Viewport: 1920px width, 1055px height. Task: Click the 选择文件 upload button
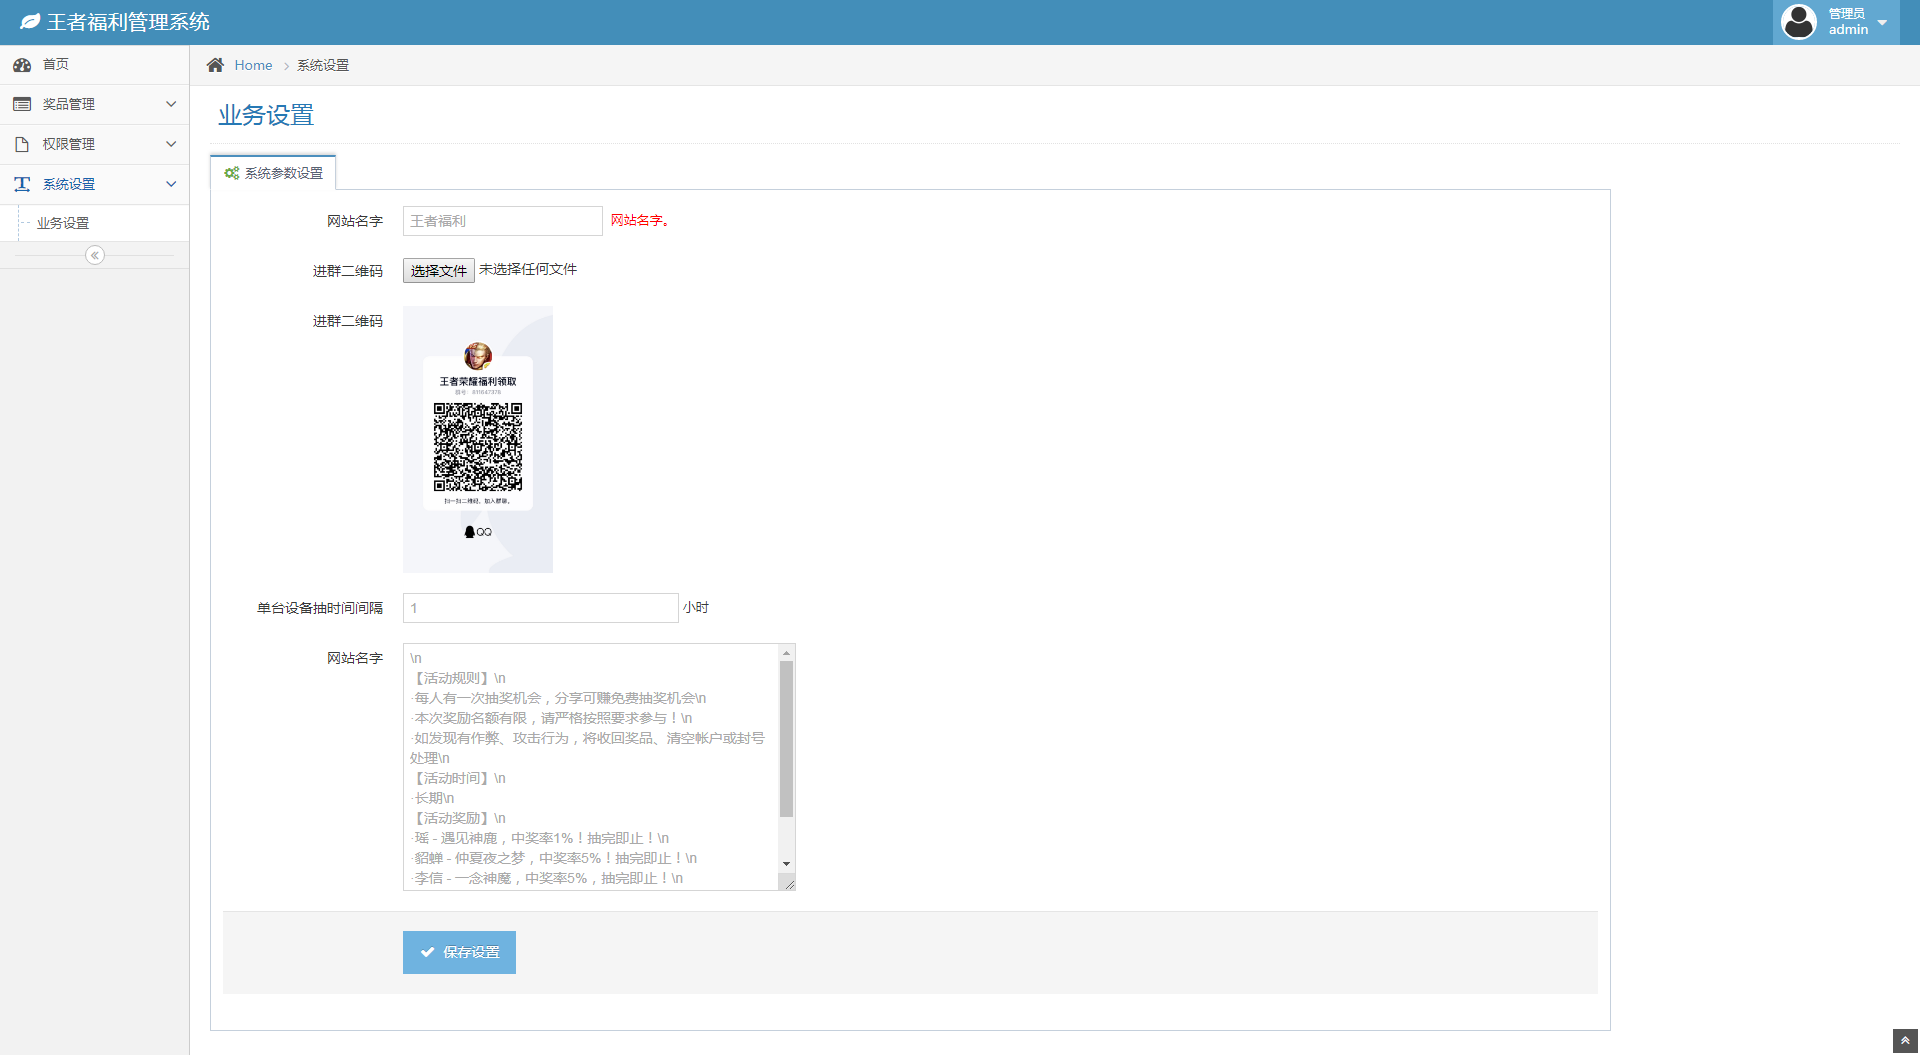pos(438,270)
